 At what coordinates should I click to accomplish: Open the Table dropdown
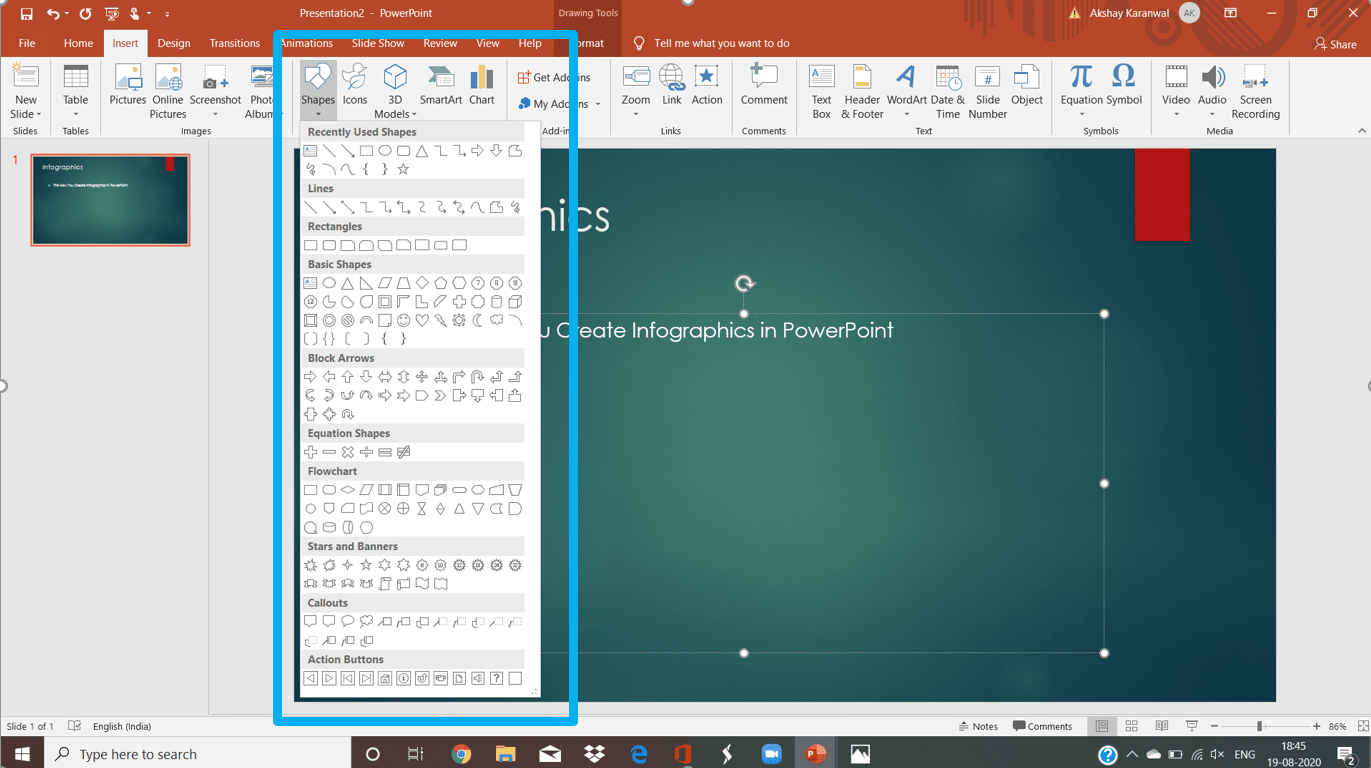[76, 92]
